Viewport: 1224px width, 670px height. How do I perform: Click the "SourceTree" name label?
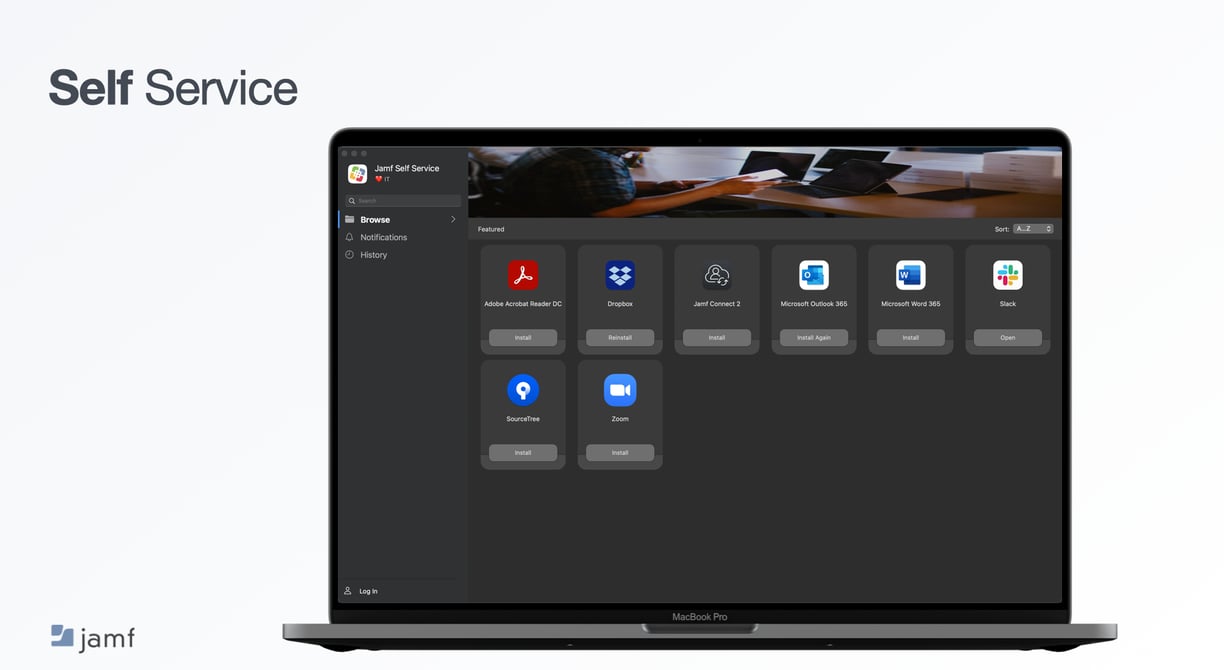tap(523, 419)
